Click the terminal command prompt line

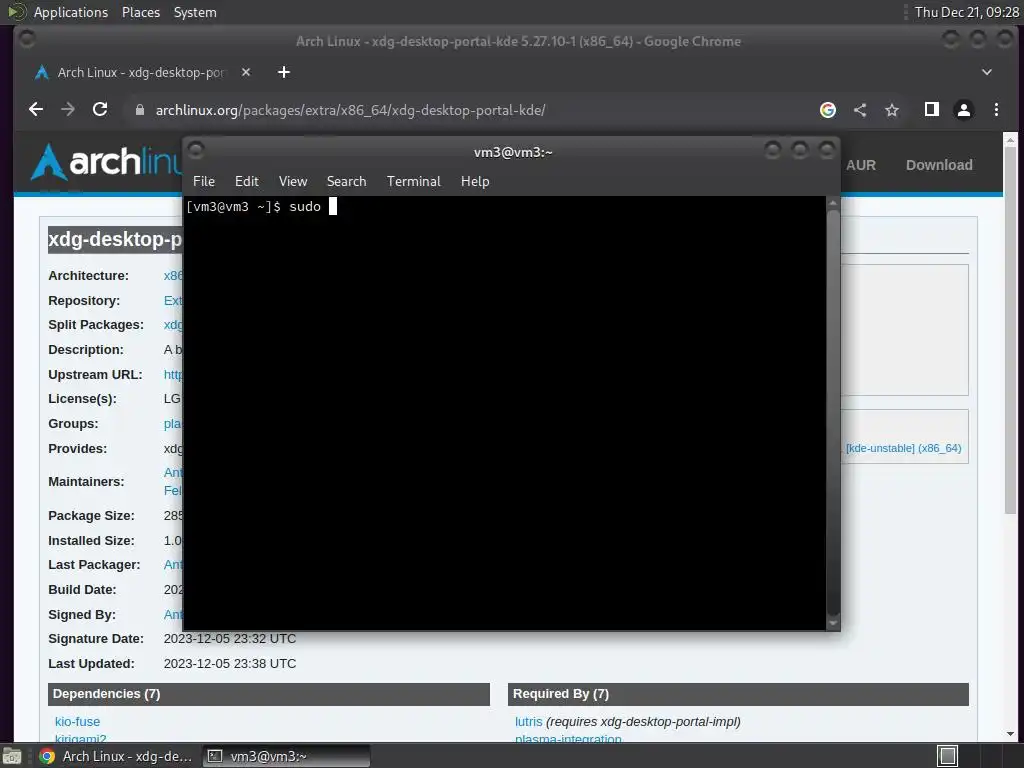point(261,207)
